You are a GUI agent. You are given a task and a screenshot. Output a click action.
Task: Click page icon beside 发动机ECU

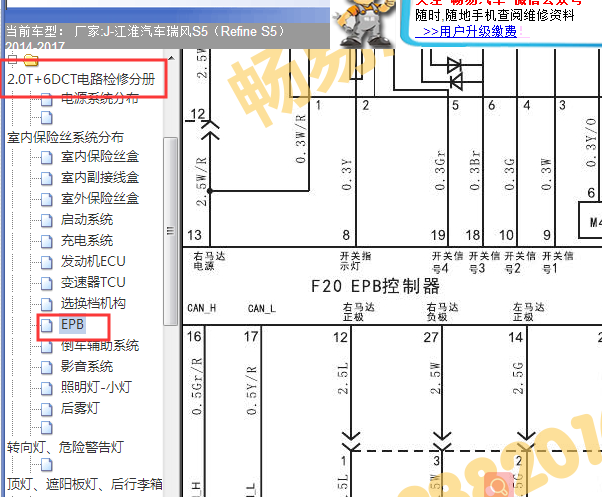(x=46, y=263)
